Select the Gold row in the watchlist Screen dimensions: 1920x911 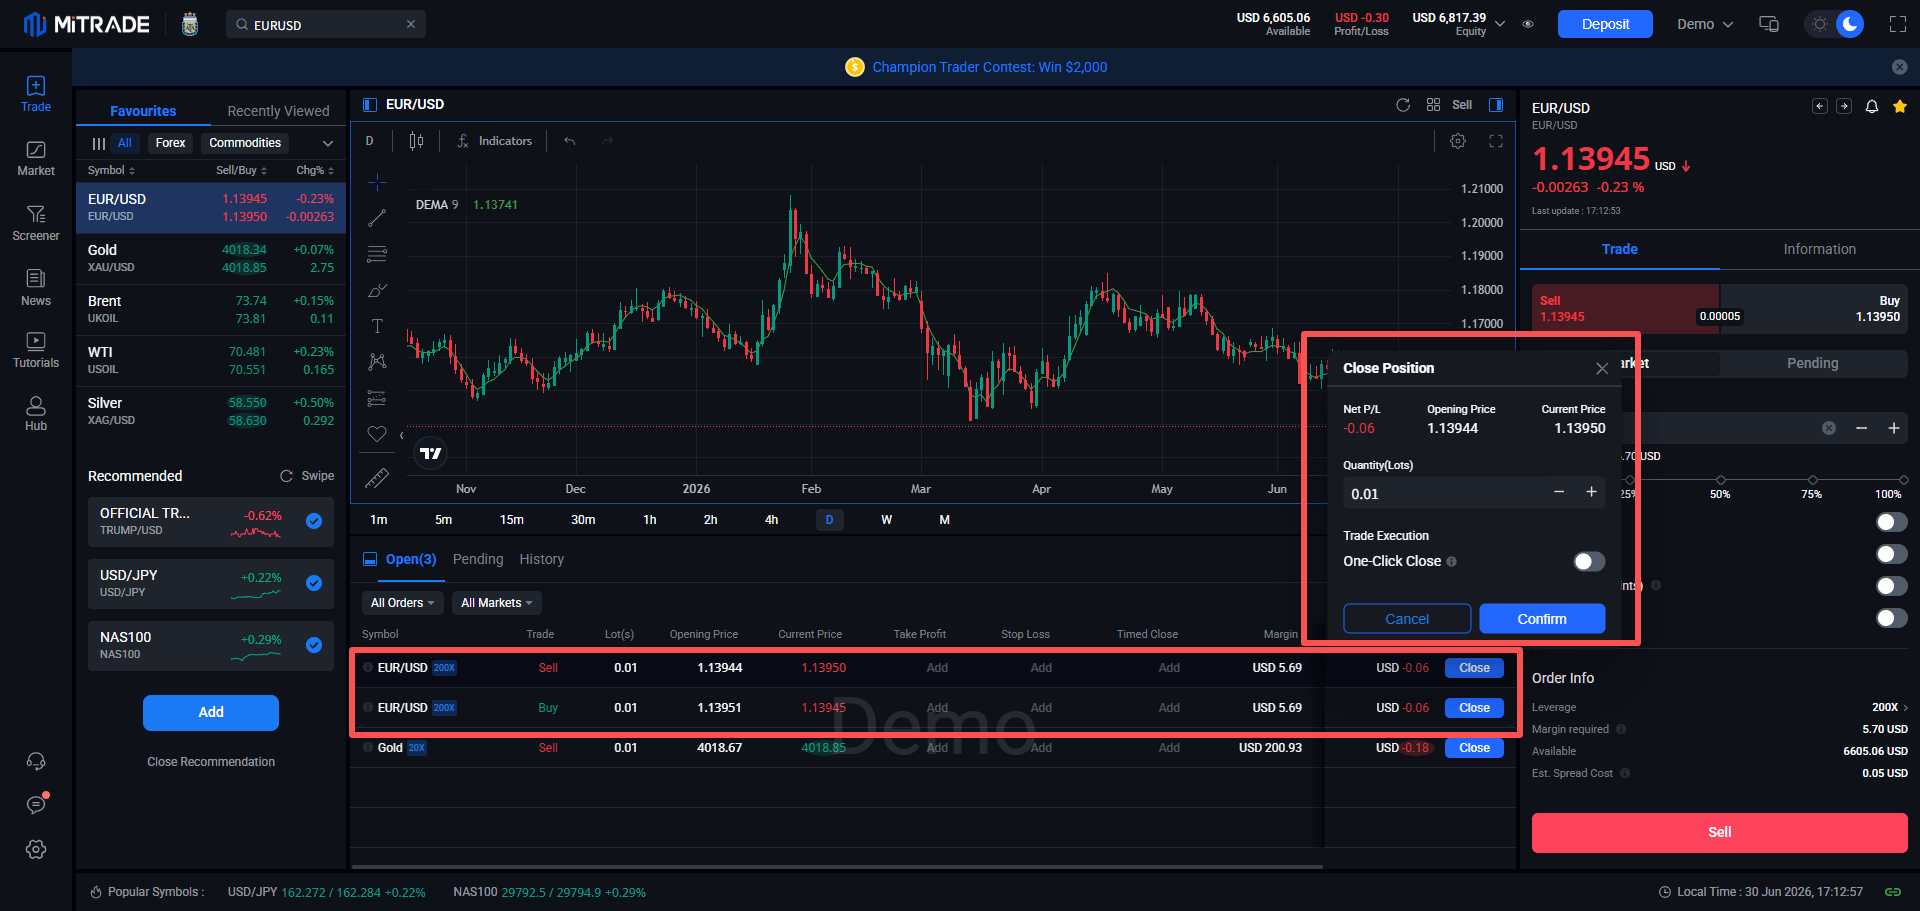coord(211,259)
